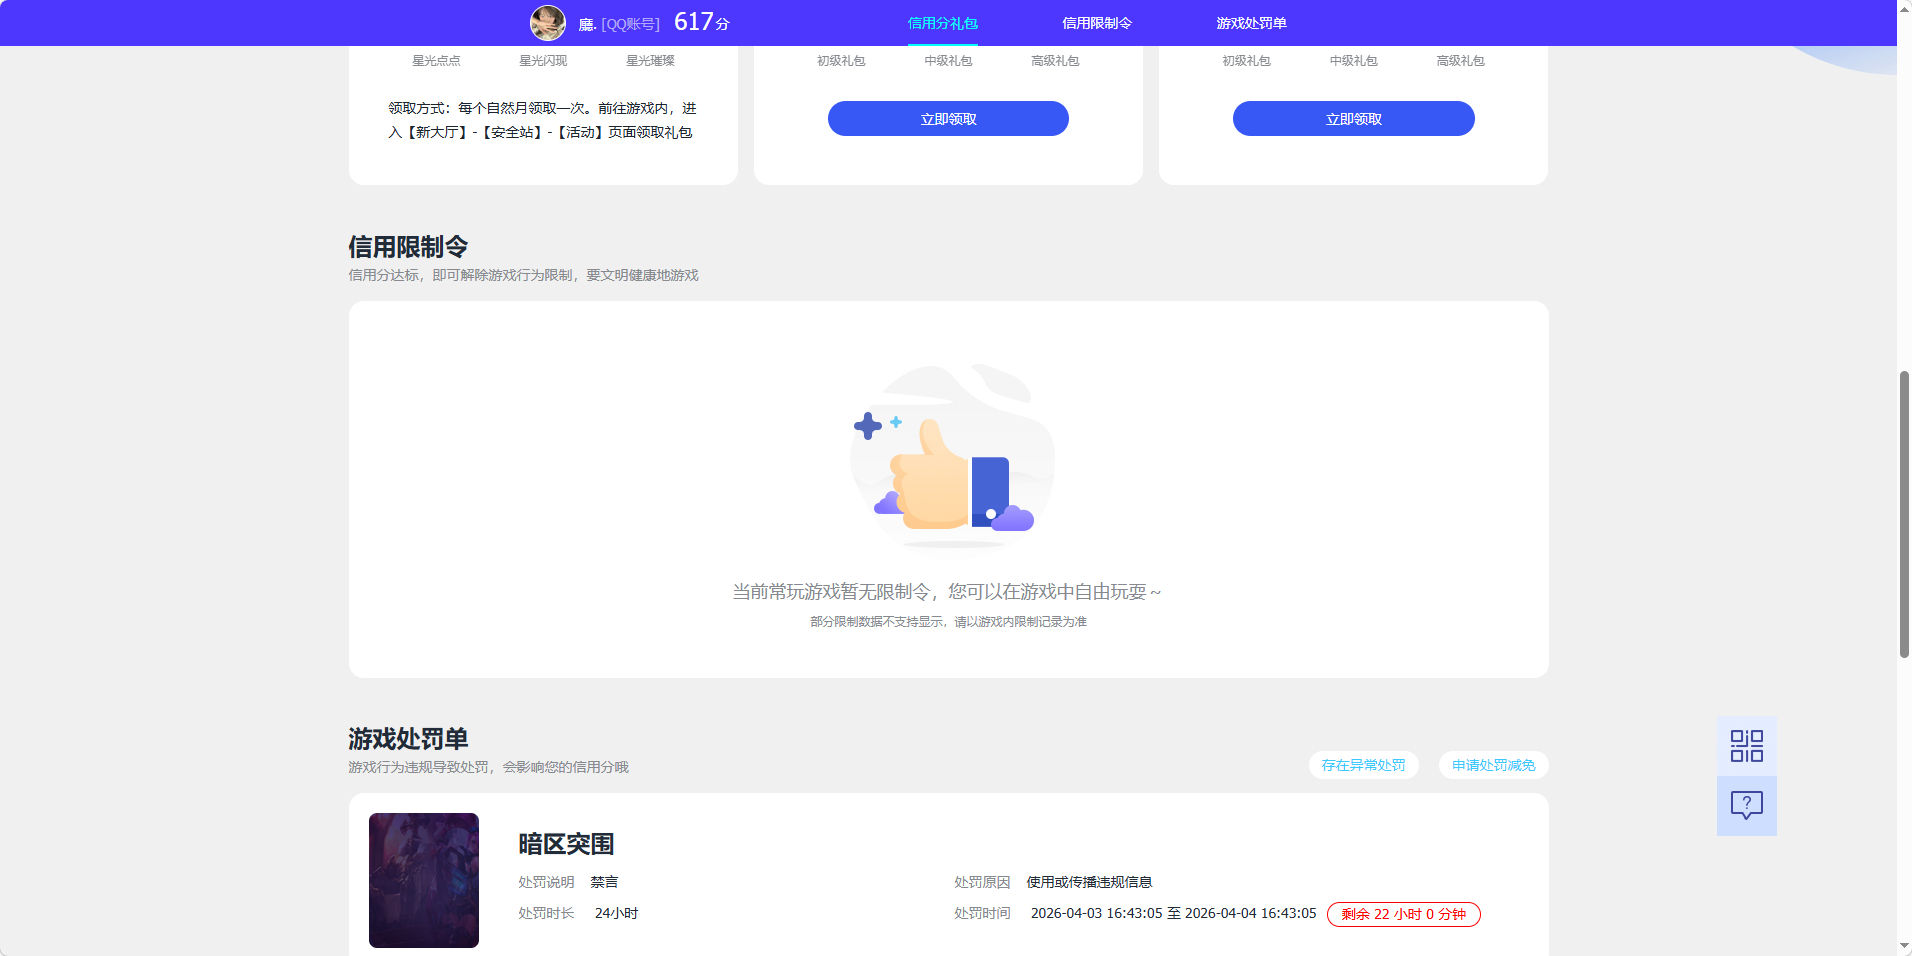Select the 星光璀璨 gift label

[650, 60]
